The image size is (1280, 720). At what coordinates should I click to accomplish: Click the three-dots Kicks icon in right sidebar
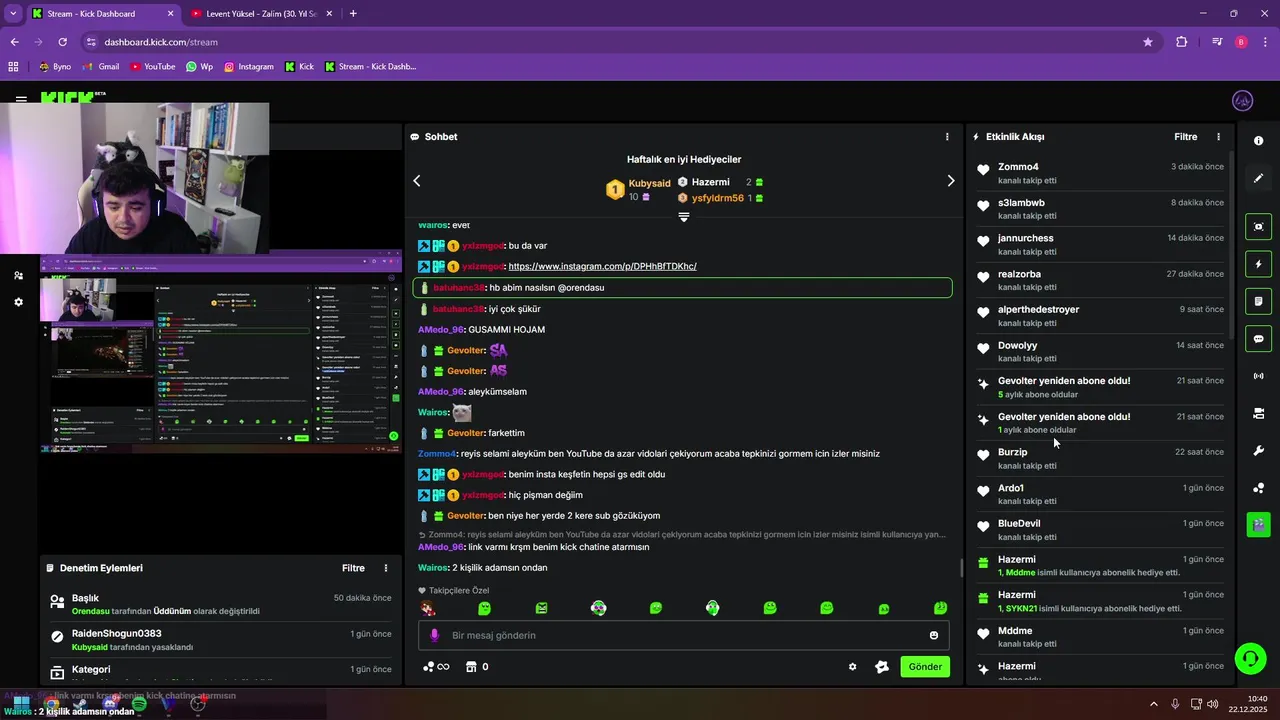1259,488
